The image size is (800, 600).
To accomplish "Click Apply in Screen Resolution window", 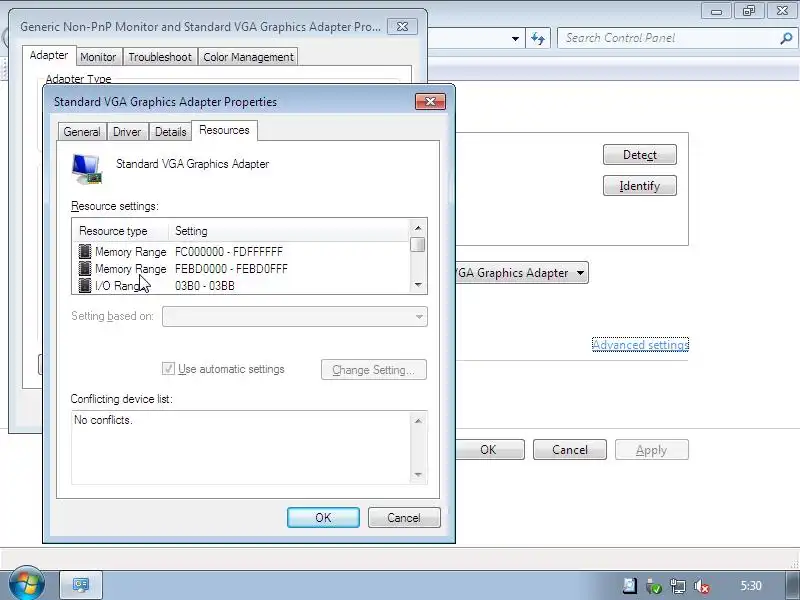I will click(652, 449).
